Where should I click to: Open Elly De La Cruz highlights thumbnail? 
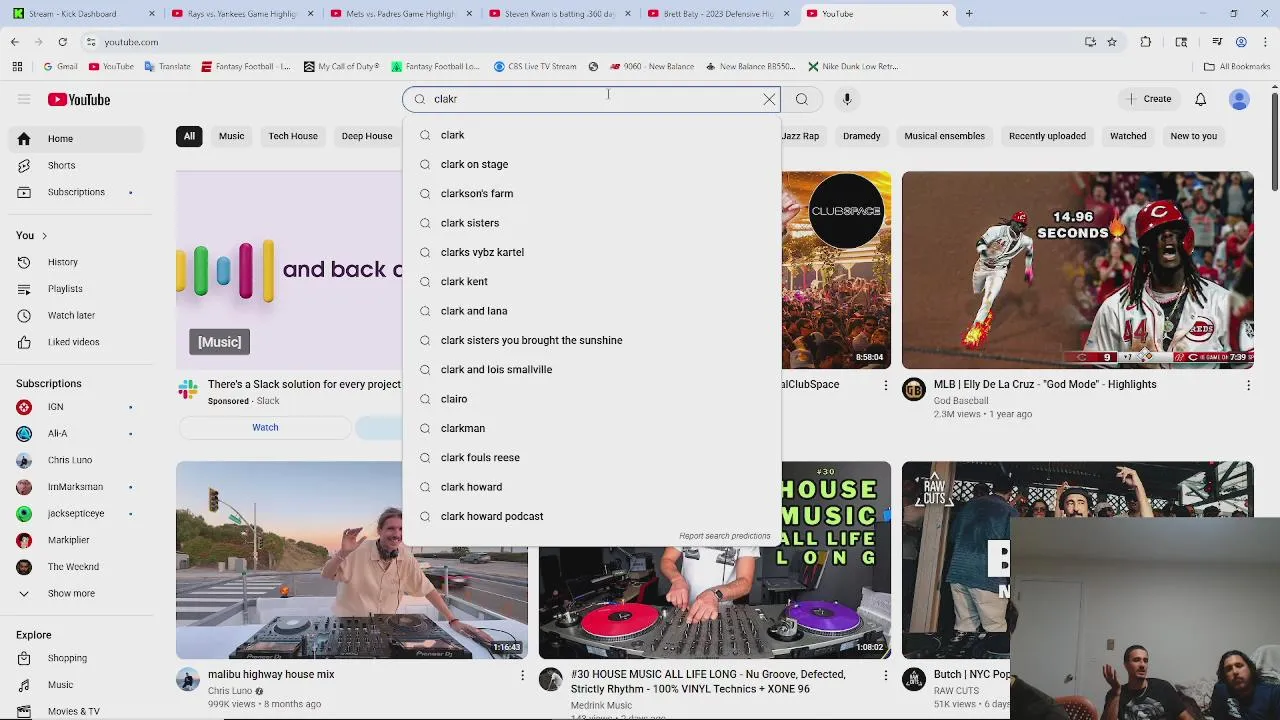tap(1077, 270)
